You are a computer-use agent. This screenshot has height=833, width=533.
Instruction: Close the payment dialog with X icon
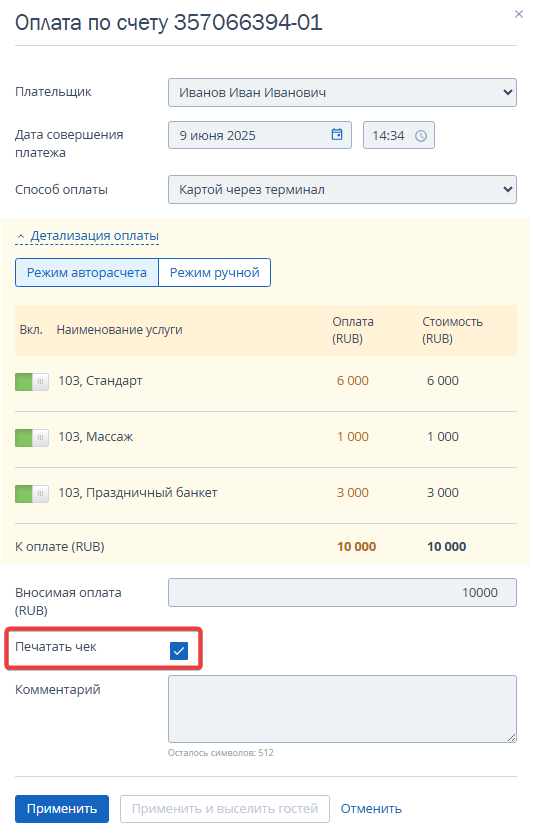coord(519,14)
